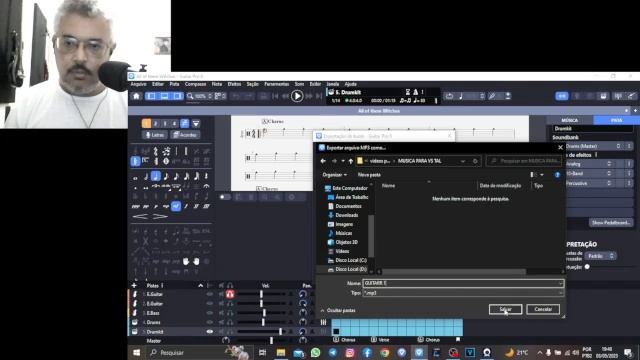The width and height of the screenshot is (640, 360).
Task: Open File Explorer from the taskbar
Action: (281, 352)
